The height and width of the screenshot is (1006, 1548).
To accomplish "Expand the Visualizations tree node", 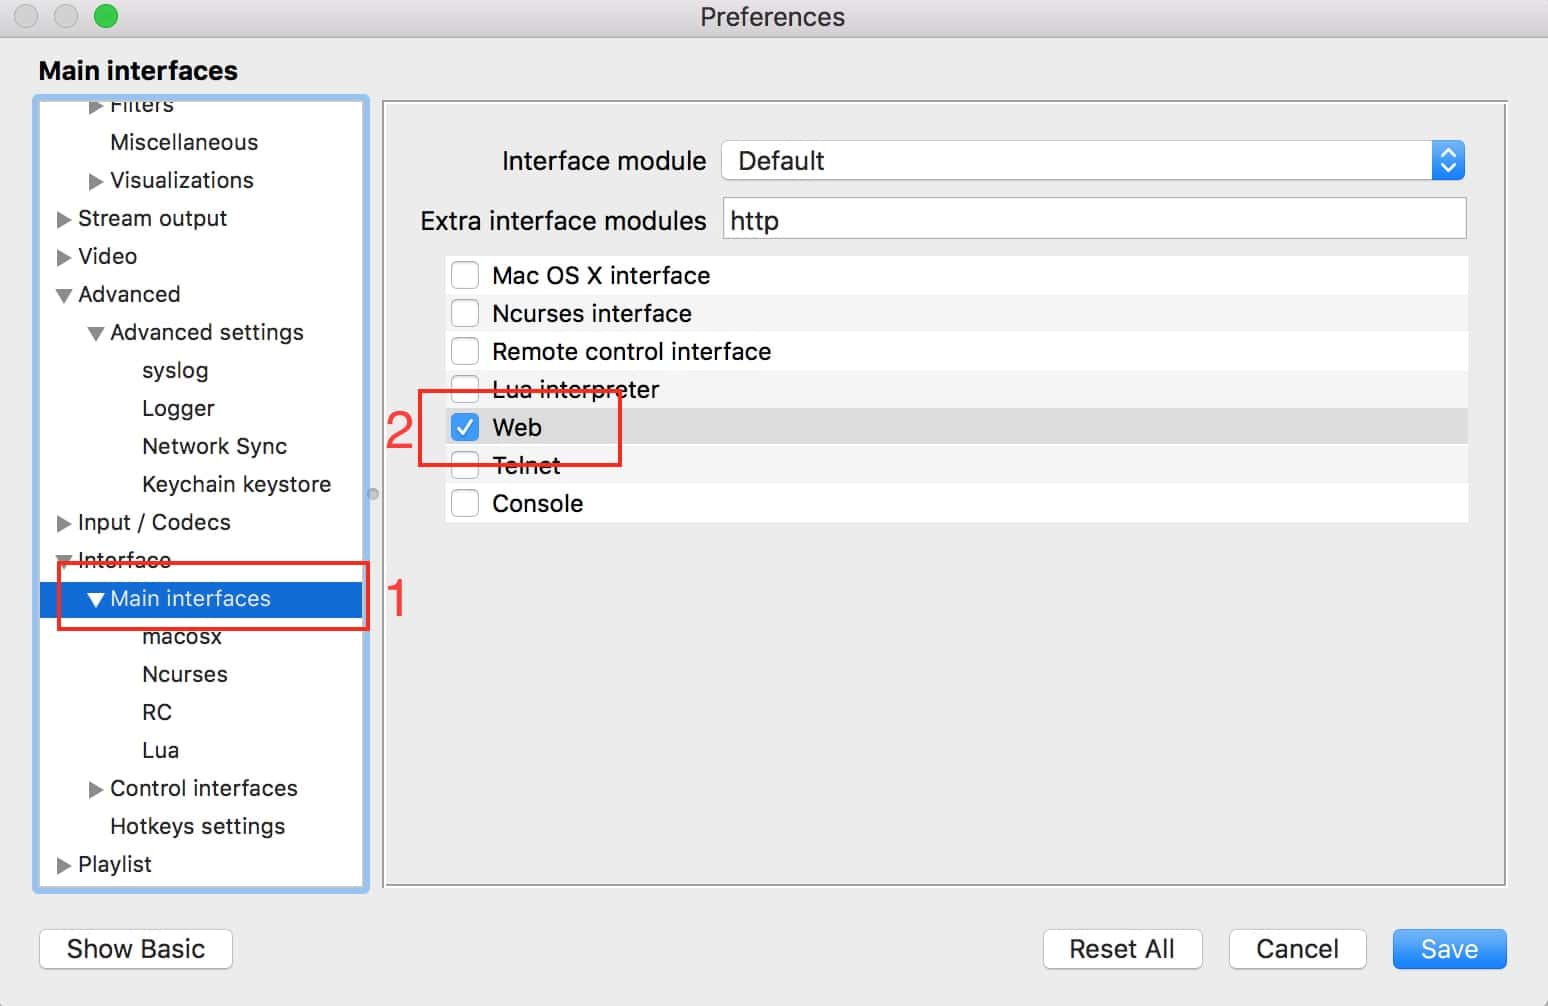I will tap(96, 181).
